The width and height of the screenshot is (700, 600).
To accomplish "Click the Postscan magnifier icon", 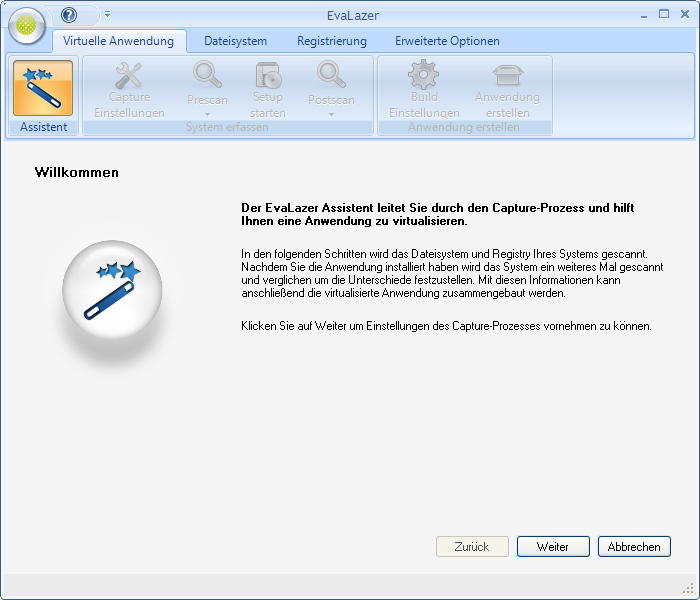I will click(331, 76).
